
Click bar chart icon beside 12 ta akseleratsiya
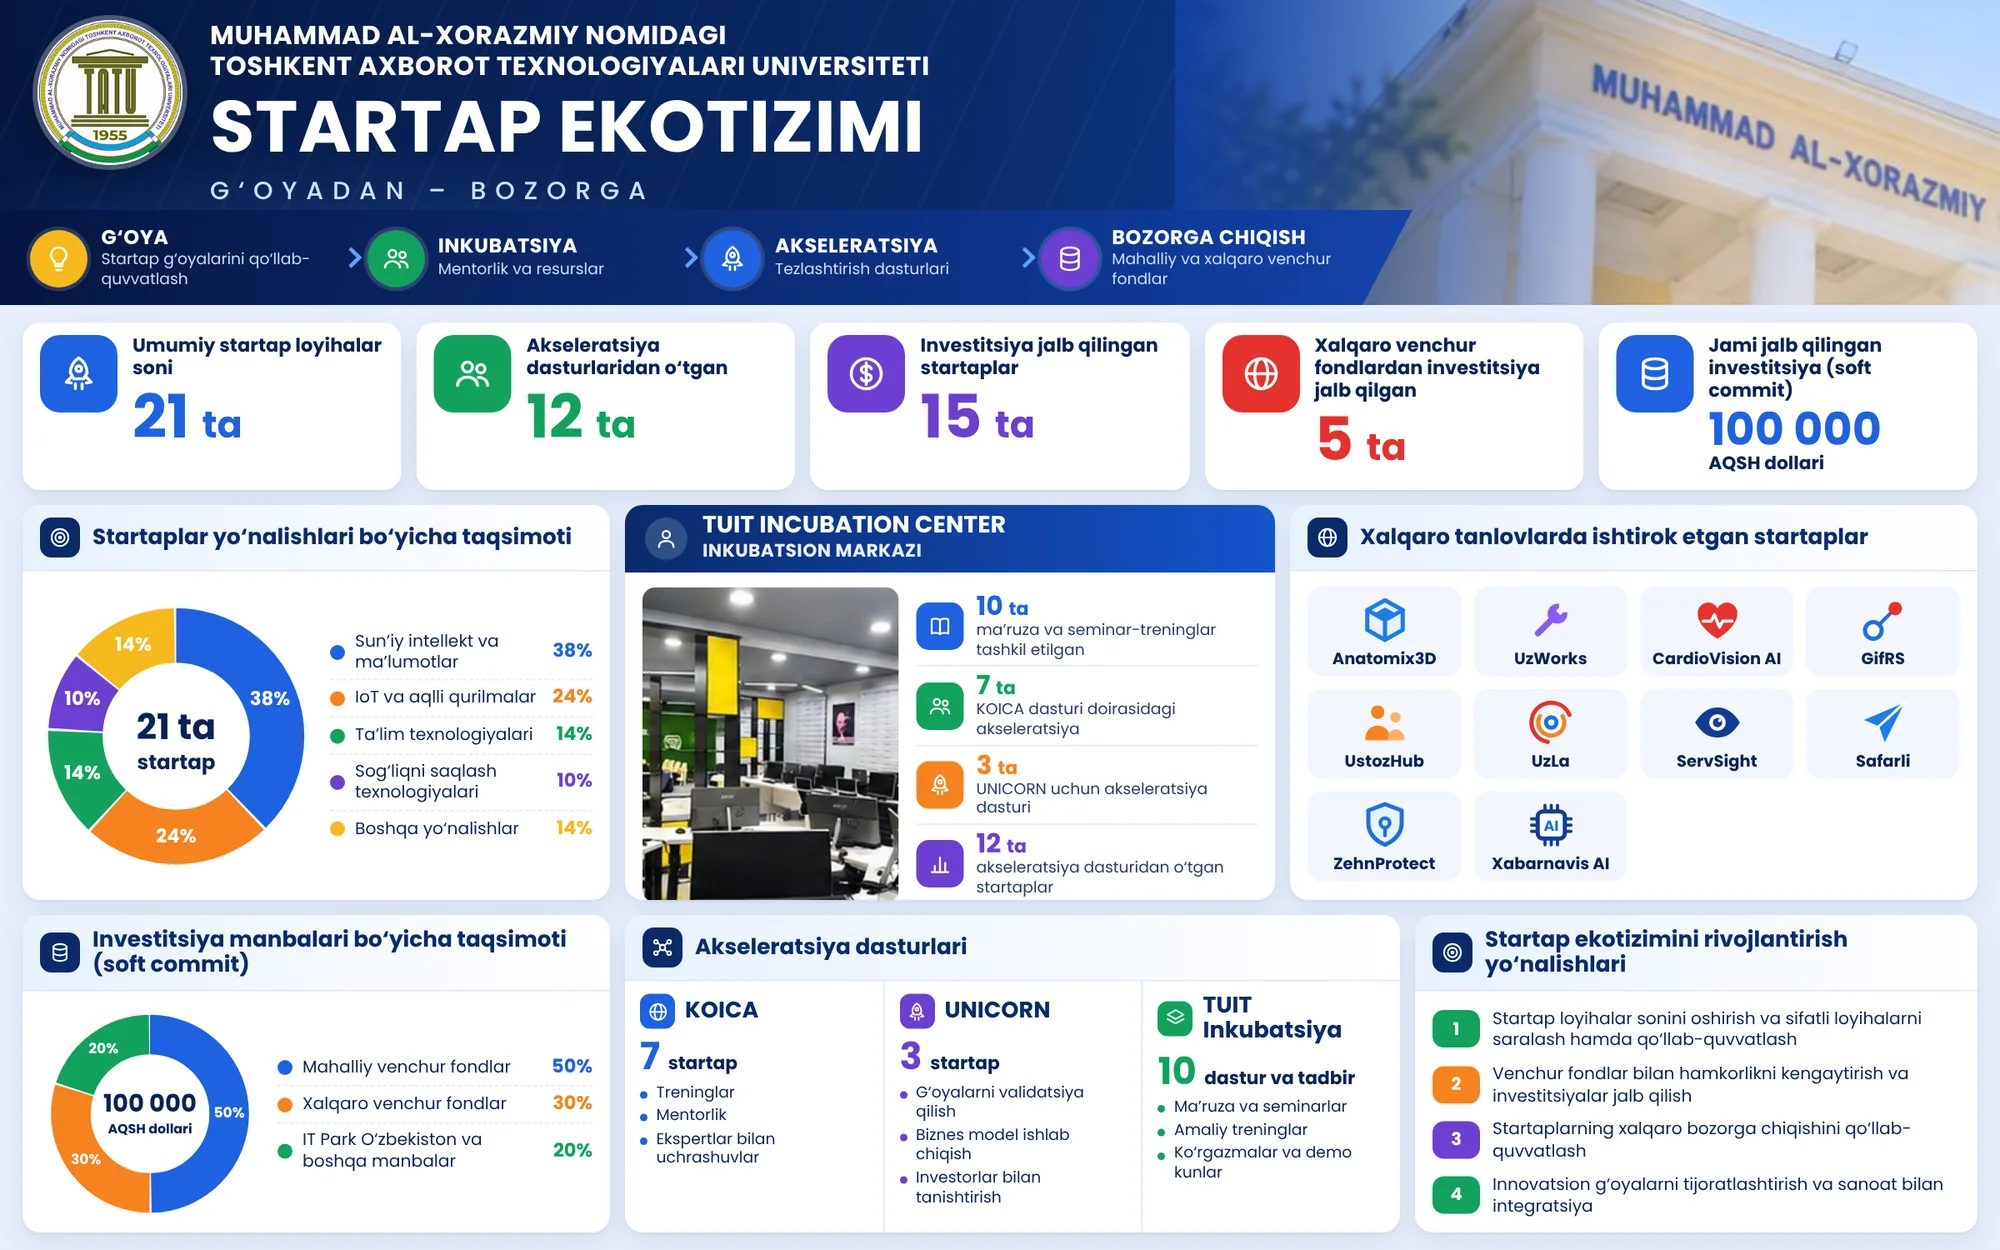(x=940, y=864)
